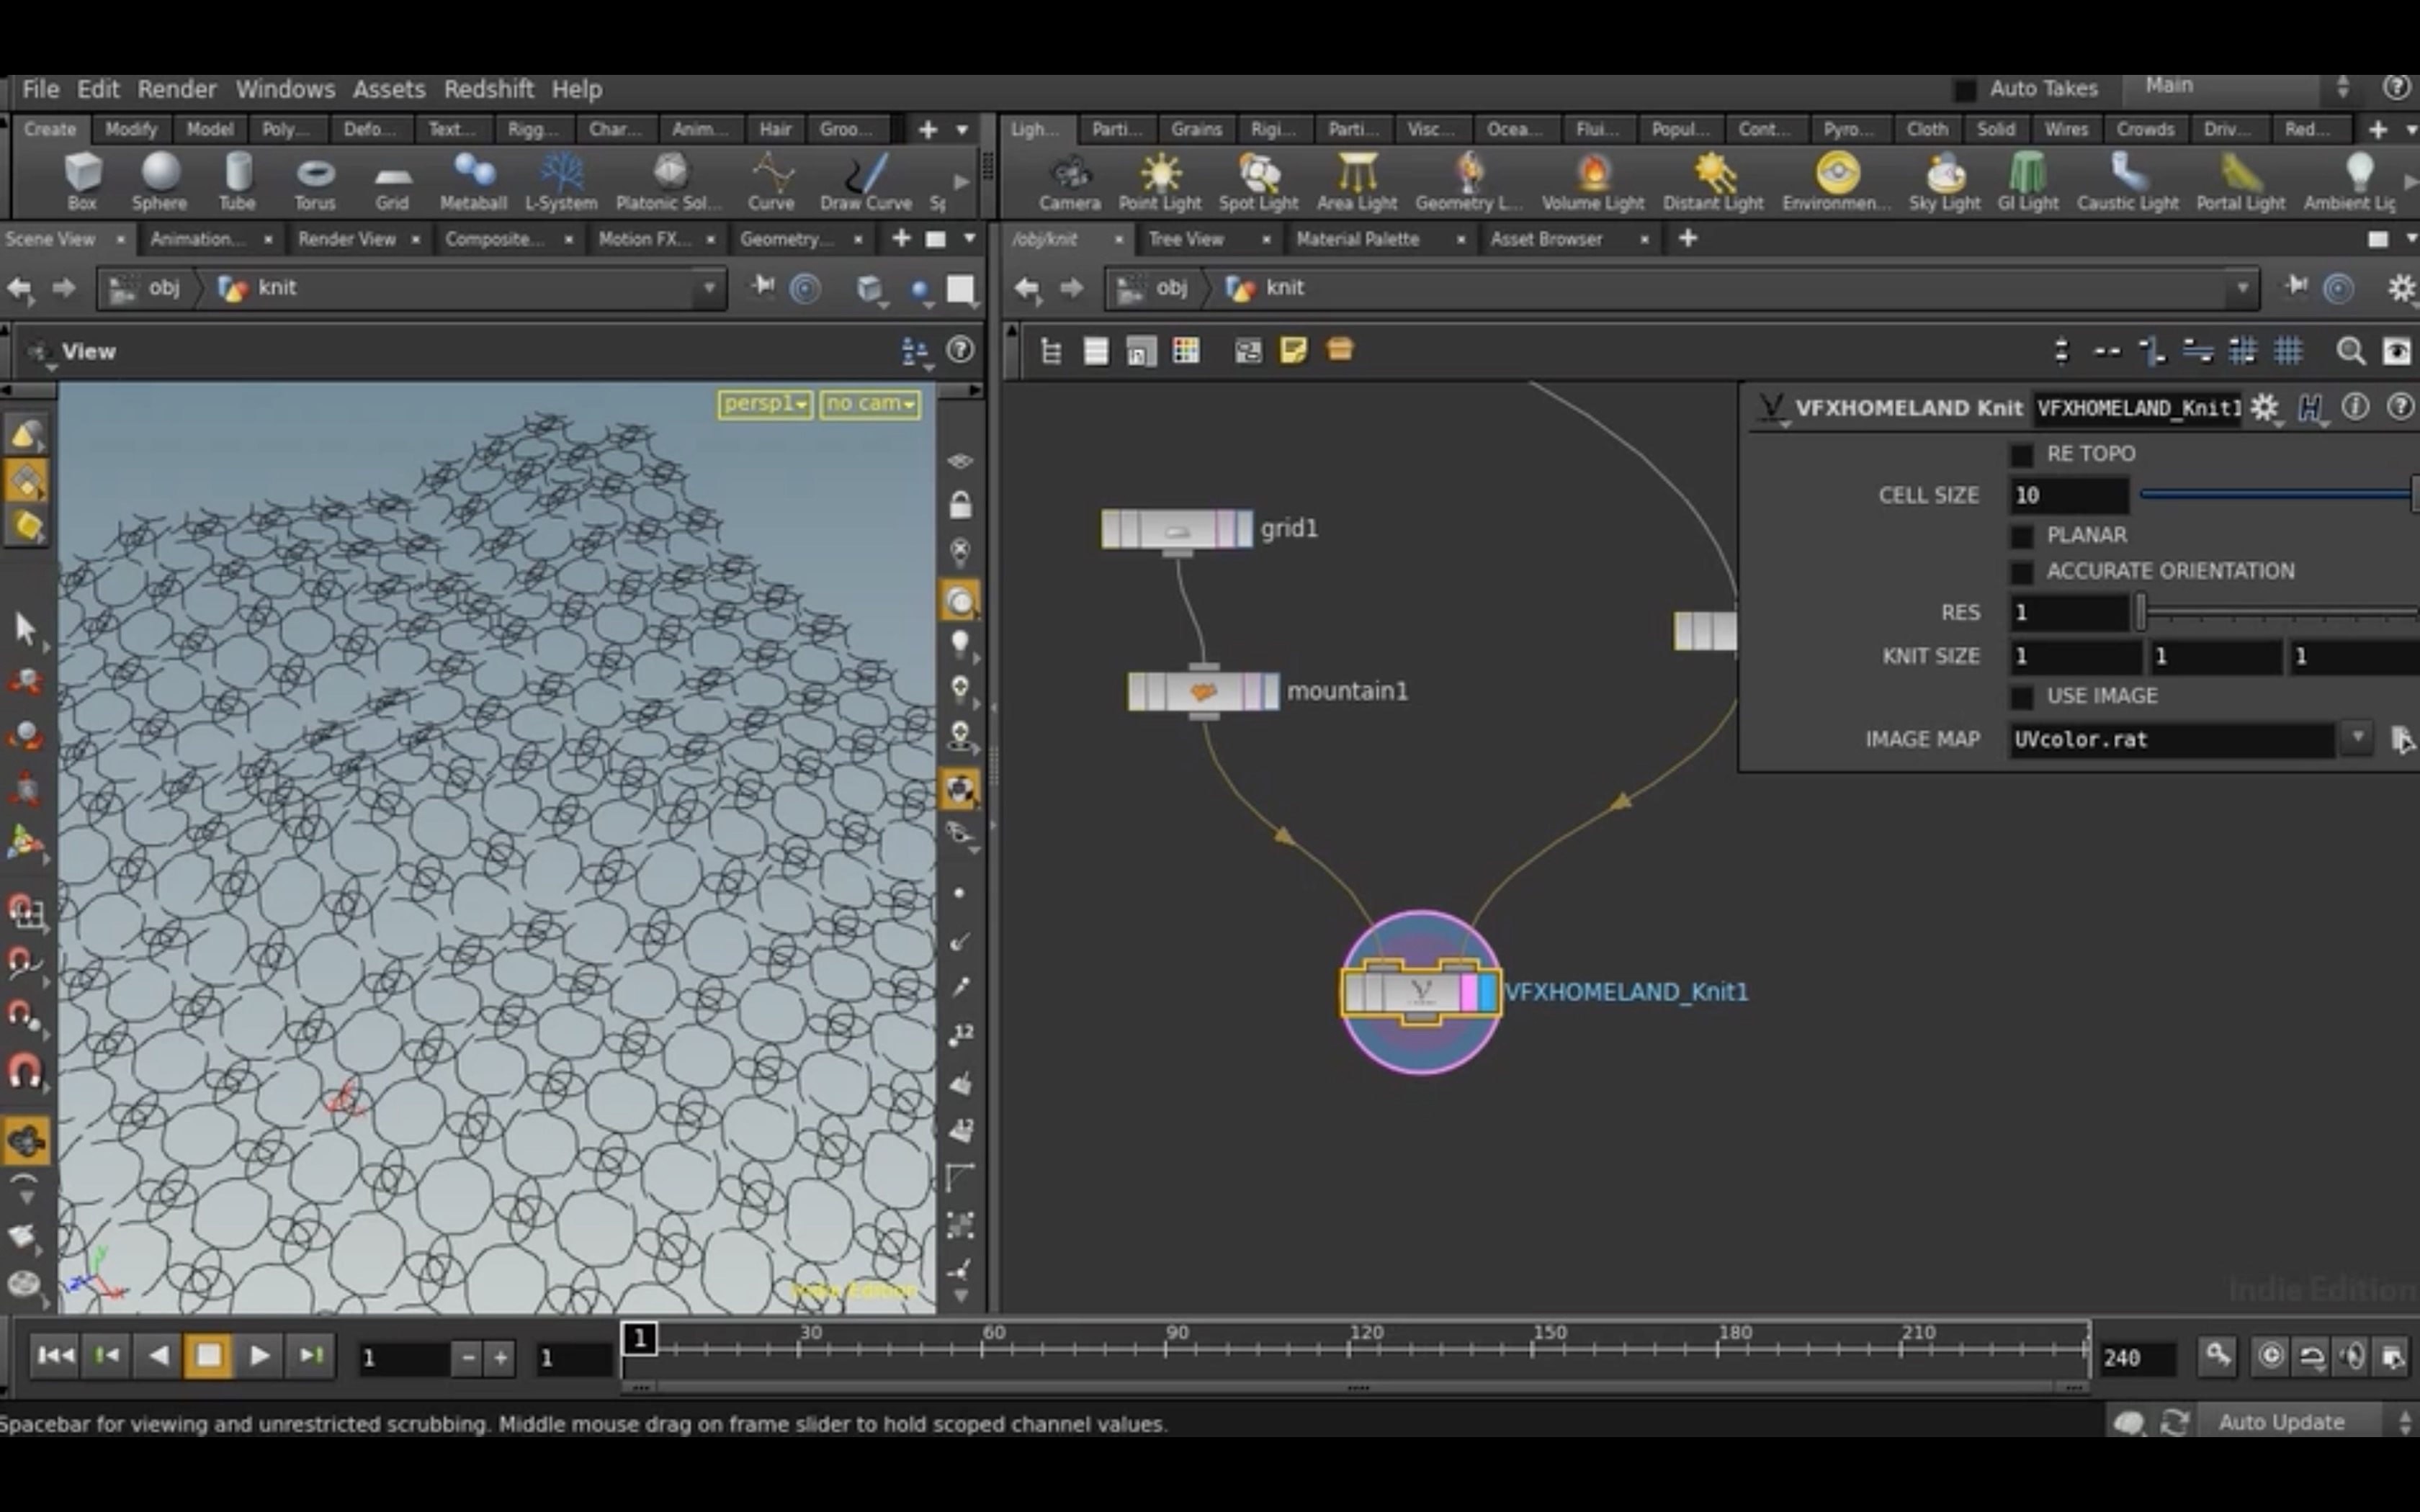Add a Sky Light
The height and width of the screenshot is (1512, 2420).
[1944, 182]
